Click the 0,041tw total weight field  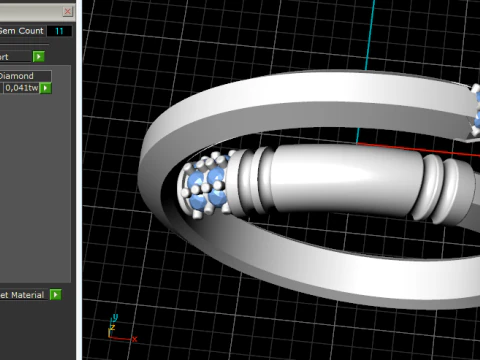(21, 88)
